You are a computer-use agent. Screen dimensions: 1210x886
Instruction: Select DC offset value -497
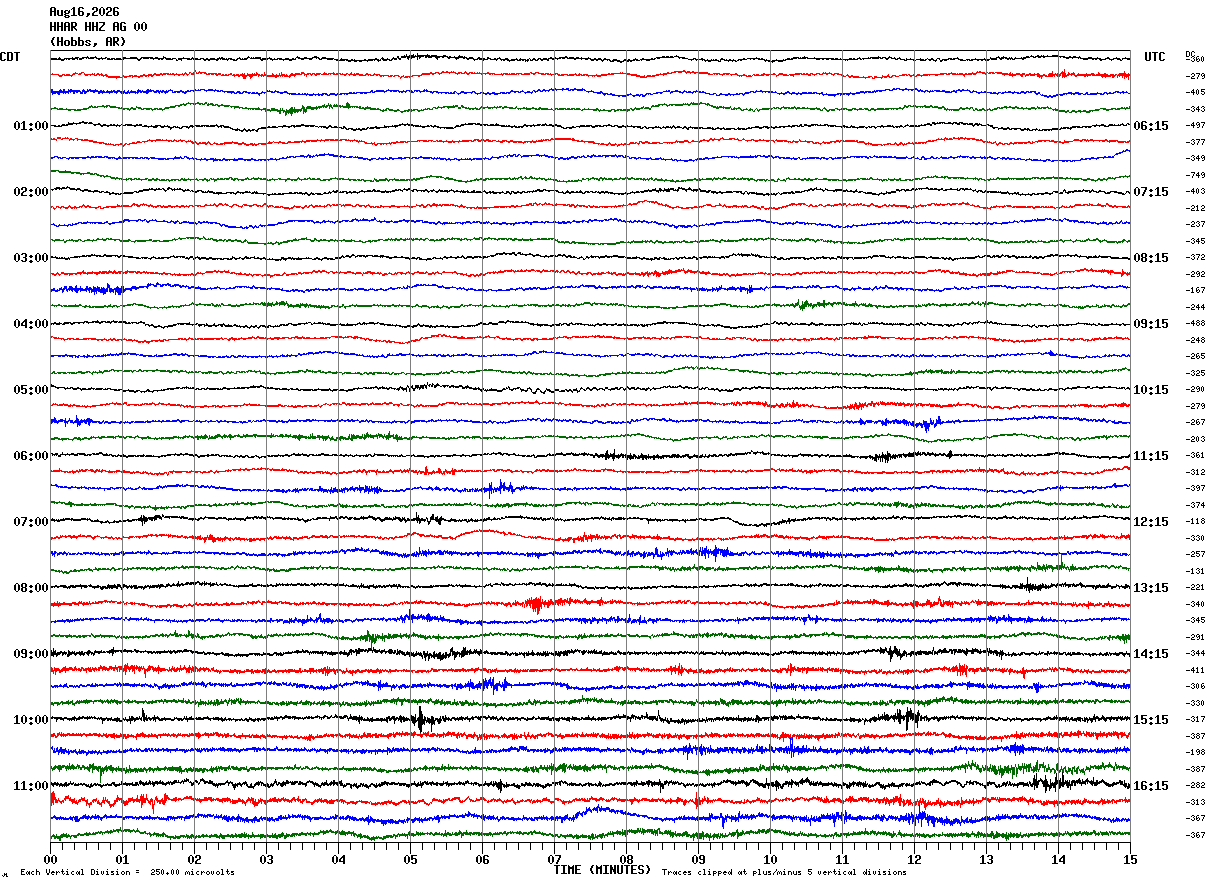(x=1195, y=126)
